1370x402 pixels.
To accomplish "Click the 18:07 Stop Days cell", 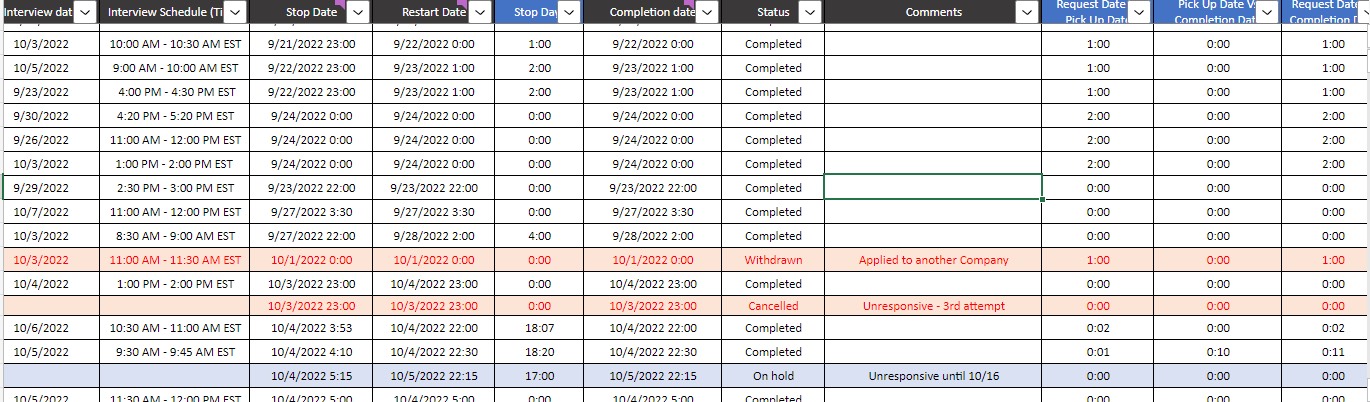I will (x=539, y=328).
